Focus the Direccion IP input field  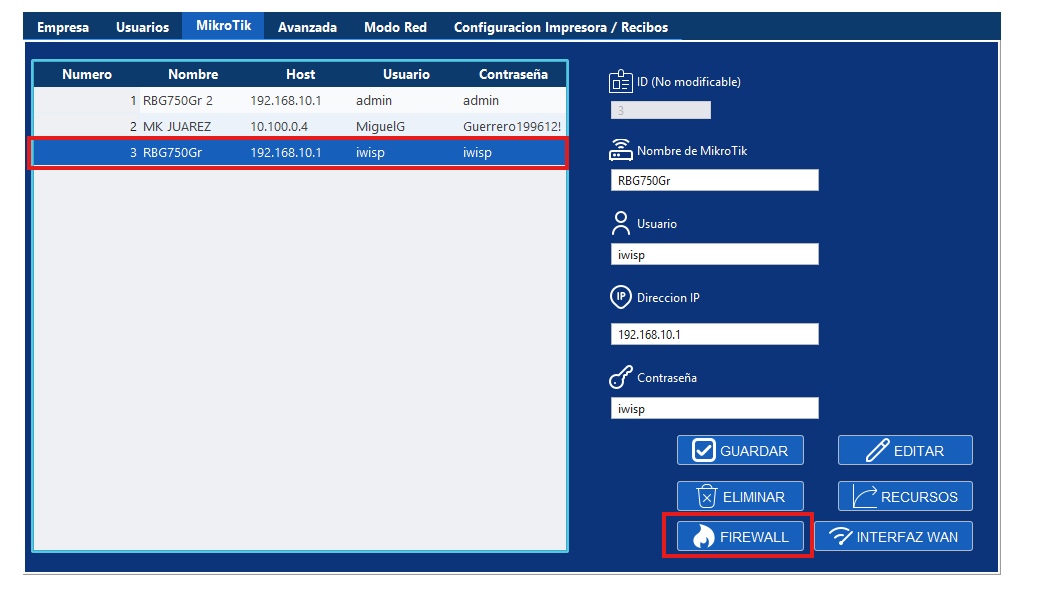click(x=714, y=334)
